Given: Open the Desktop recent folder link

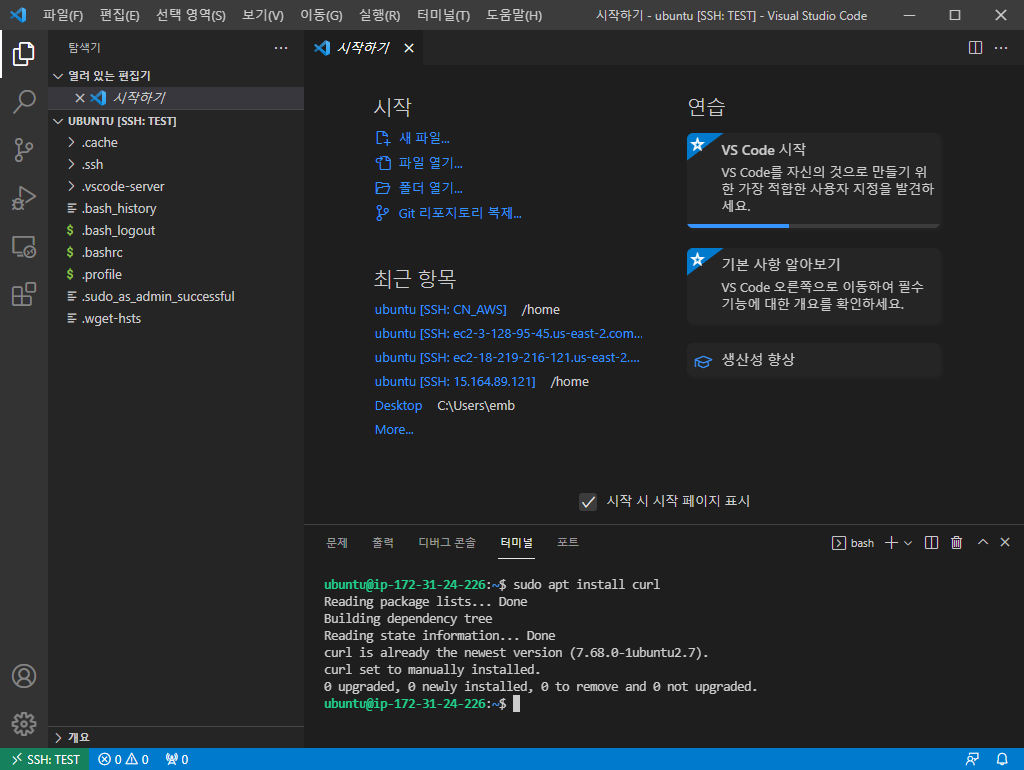Looking at the screenshot, I should click(398, 406).
